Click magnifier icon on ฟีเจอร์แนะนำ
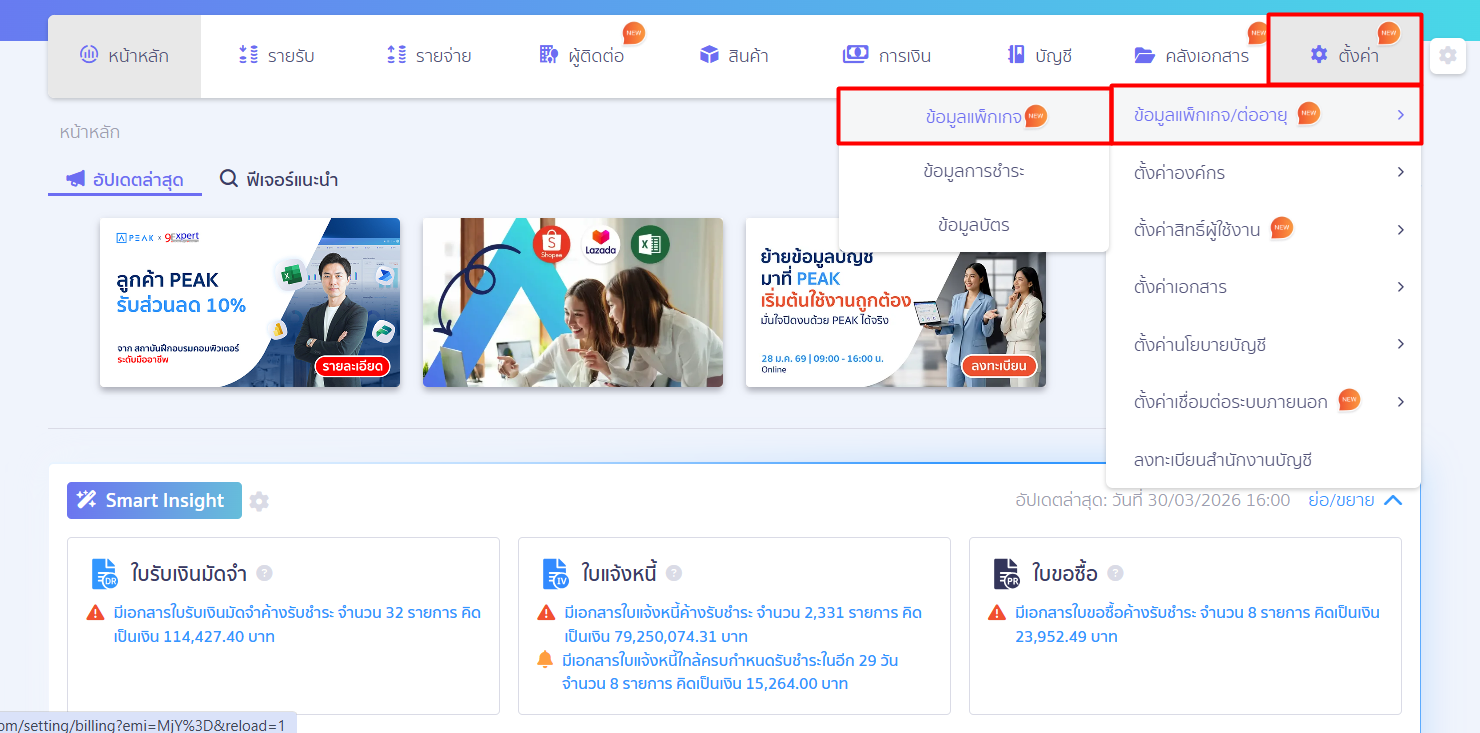This screenshot has height=733, width=1480. coord(228,179)
